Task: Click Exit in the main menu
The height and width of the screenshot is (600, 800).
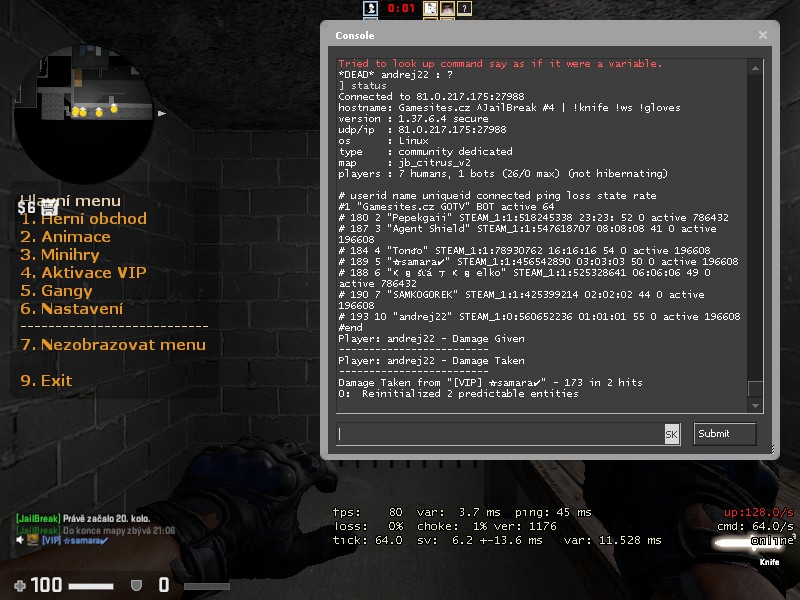Action: tap(47, 381)
